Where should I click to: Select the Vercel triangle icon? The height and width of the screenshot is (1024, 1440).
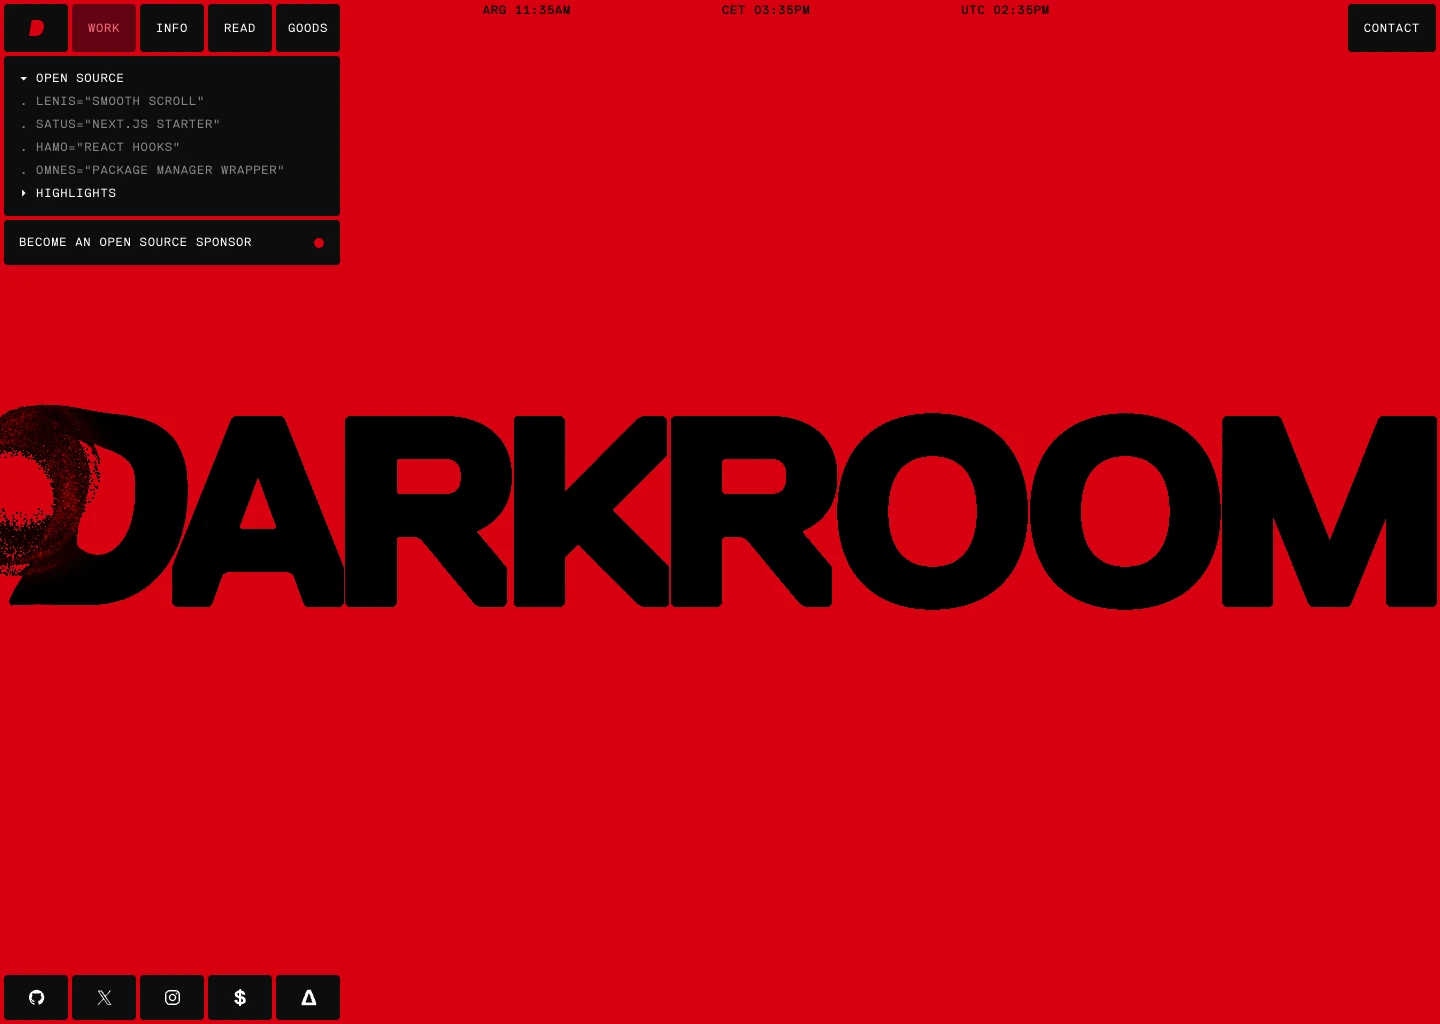pyautogui.click(x=308, y=997)
